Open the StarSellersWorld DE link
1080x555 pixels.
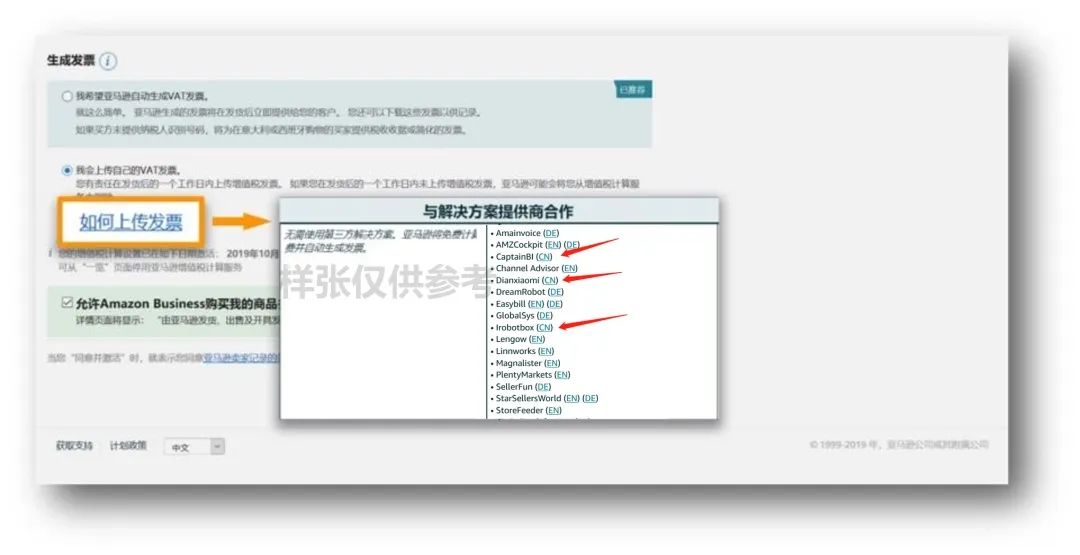tap(590, 399)
